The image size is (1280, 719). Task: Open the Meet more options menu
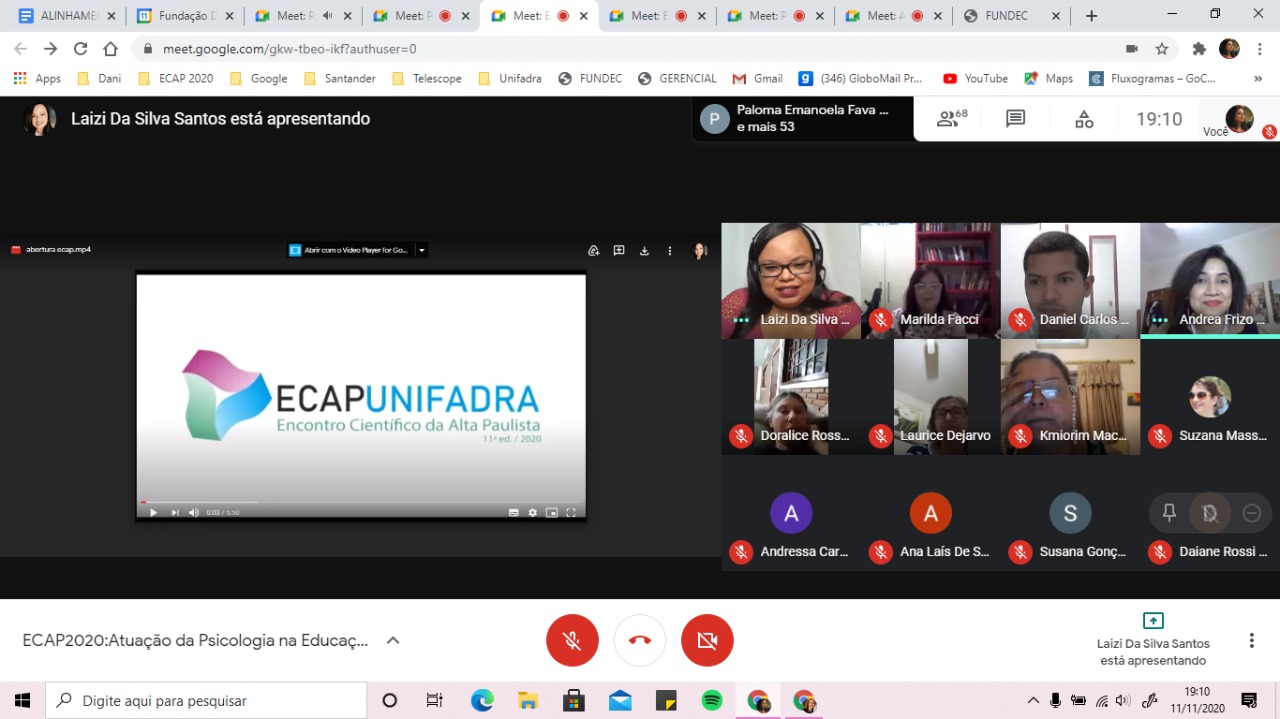(1251, 640)
